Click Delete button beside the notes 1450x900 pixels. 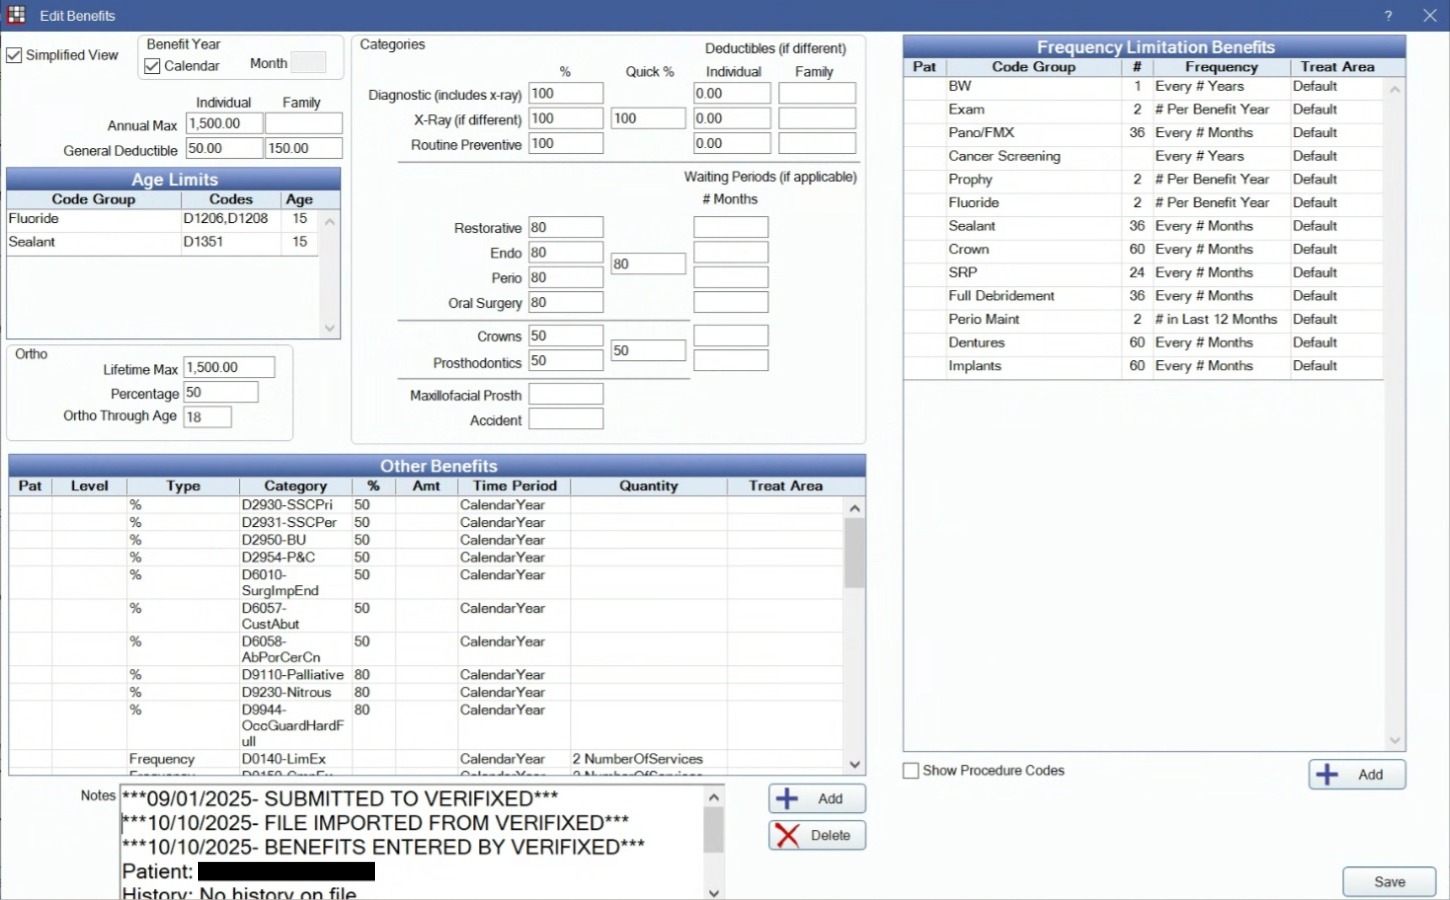(x=817, y=835)
